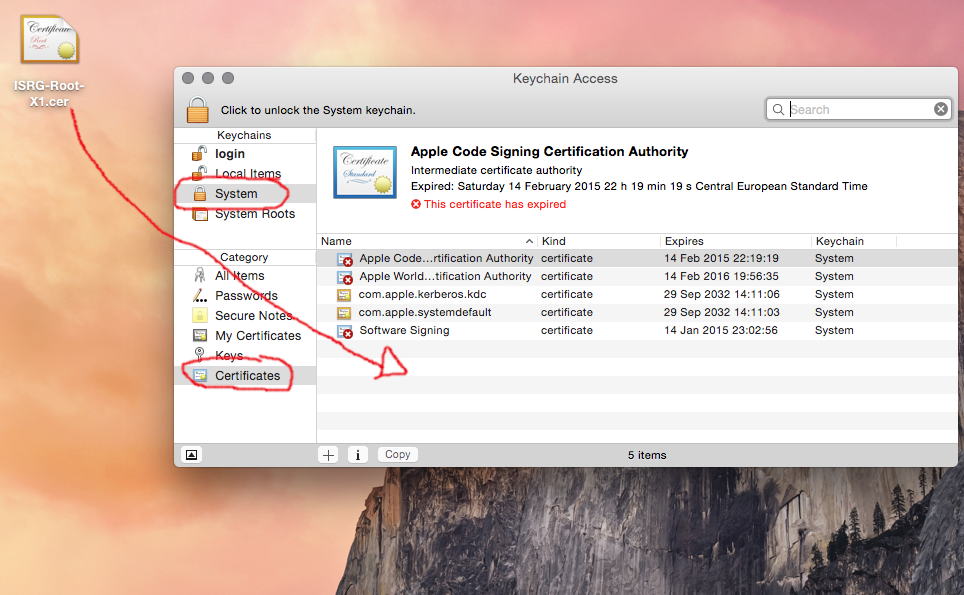Click the expiry date 14 Jan 2015 23:02:56
The image size is (964, 595).
pos(721,330)
